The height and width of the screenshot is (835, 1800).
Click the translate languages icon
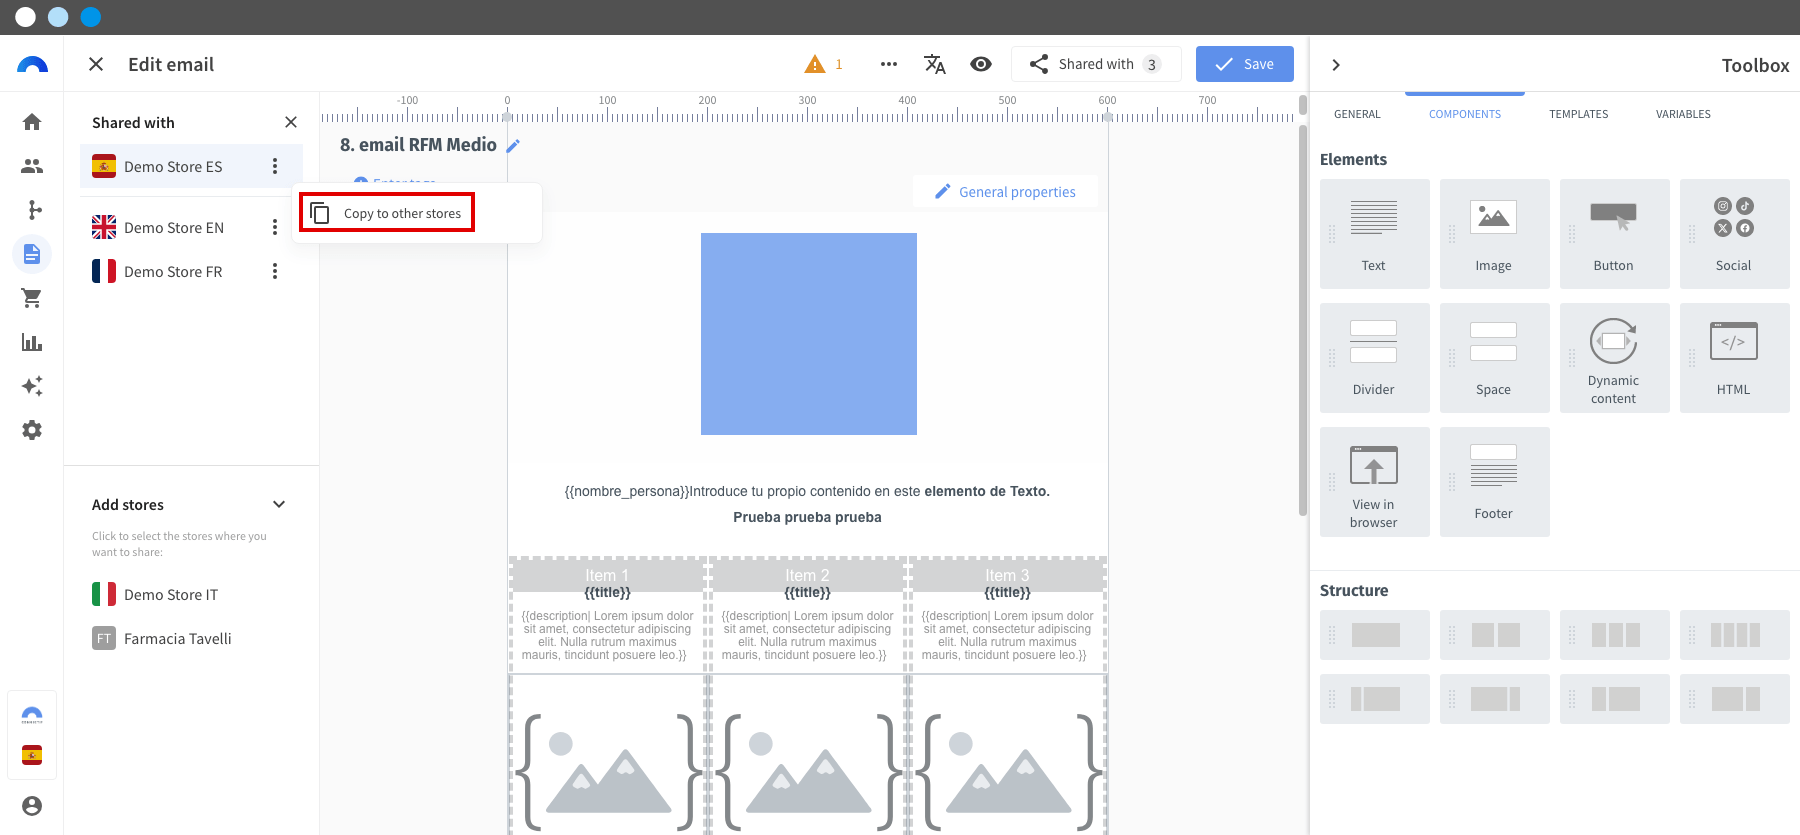[934, 64]
